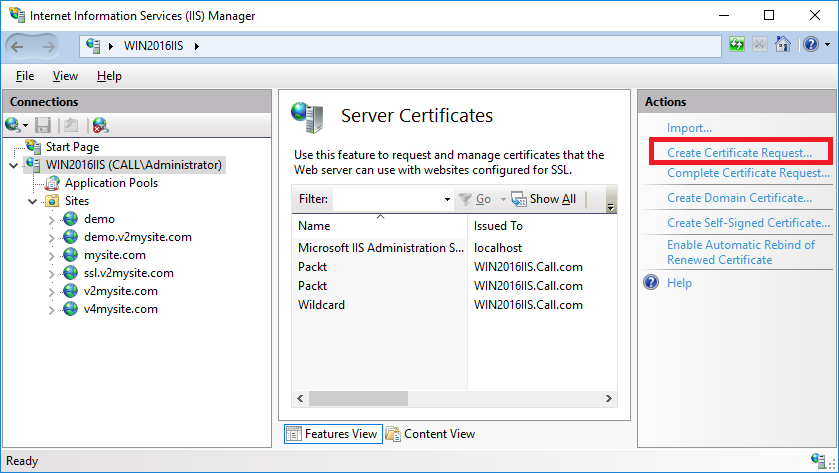Screen dimensions: 839x473
Task: Open dropdown arrow next to Go
Action: (x=503, y=200)
